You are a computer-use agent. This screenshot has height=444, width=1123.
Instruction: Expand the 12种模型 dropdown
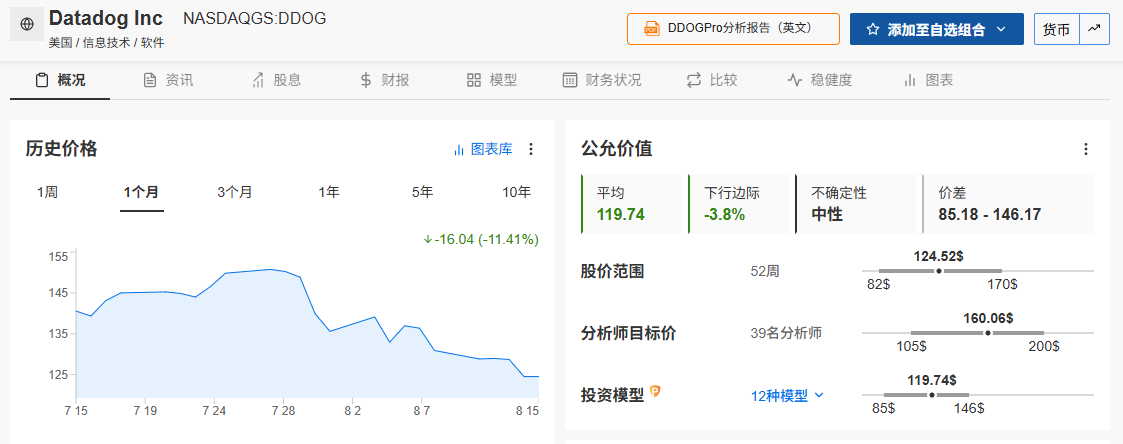click(x=787, y=395)
